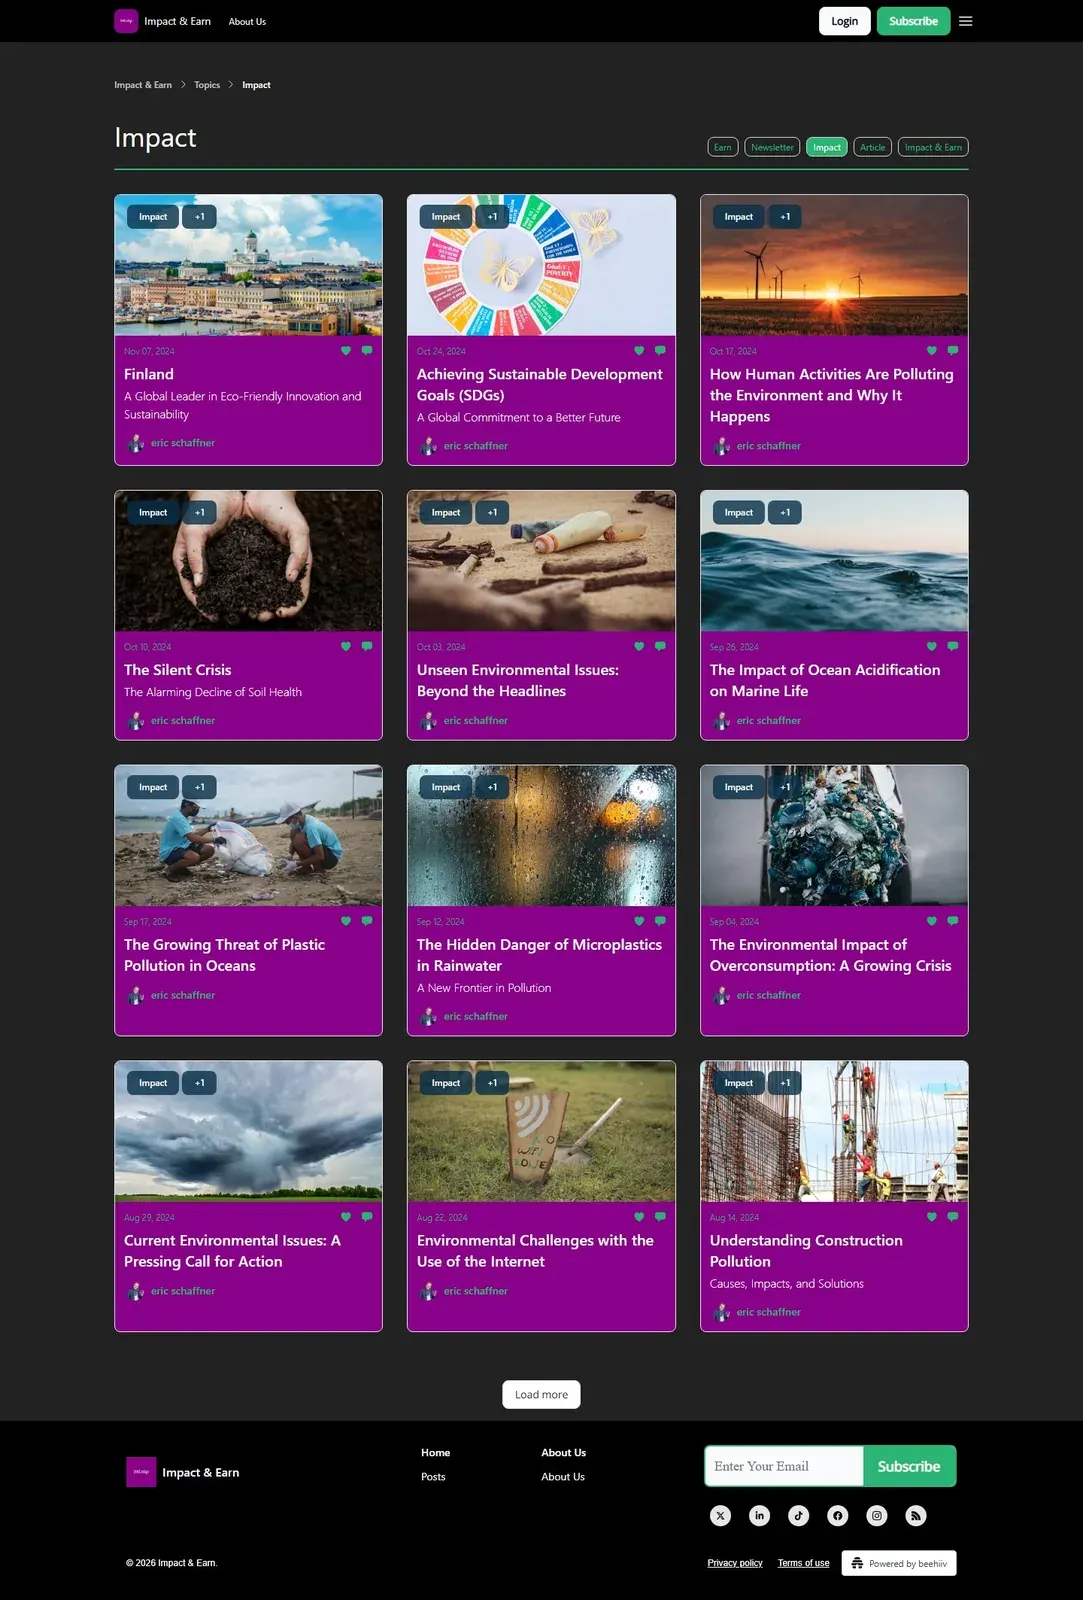Click the header Subscribe button
Image resolution: width=1083 pixels, height=1600 pixels.
click(913, 21)
